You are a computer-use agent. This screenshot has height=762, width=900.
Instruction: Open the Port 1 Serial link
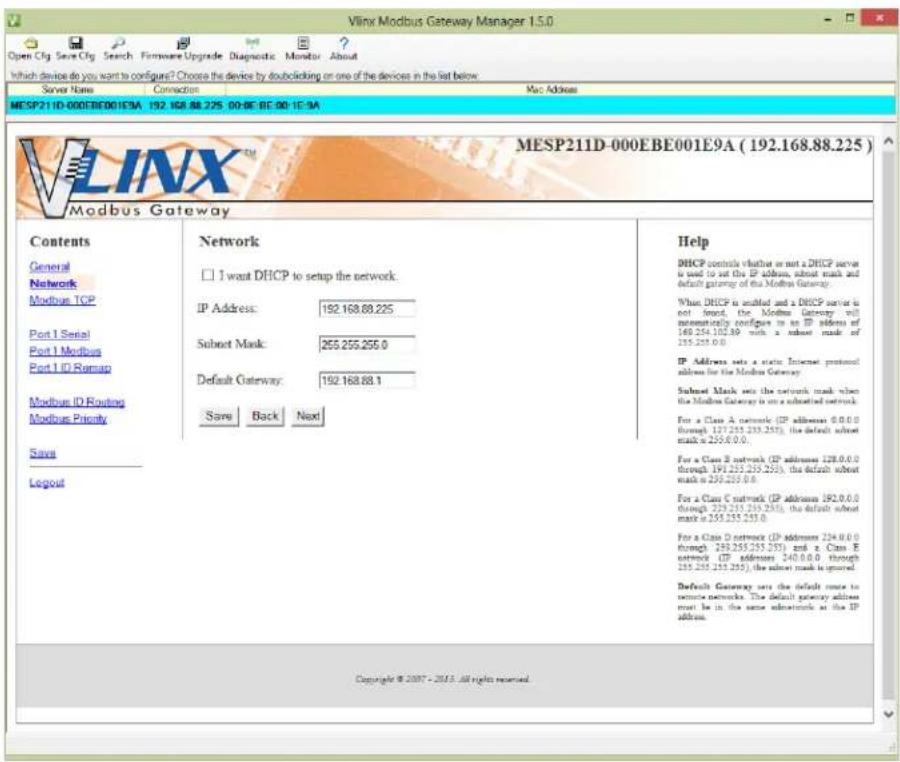[59, 334]
